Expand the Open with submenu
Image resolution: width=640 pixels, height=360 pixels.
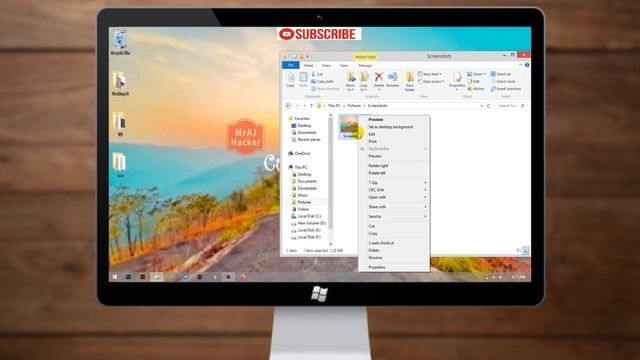(x=394, y=197)
